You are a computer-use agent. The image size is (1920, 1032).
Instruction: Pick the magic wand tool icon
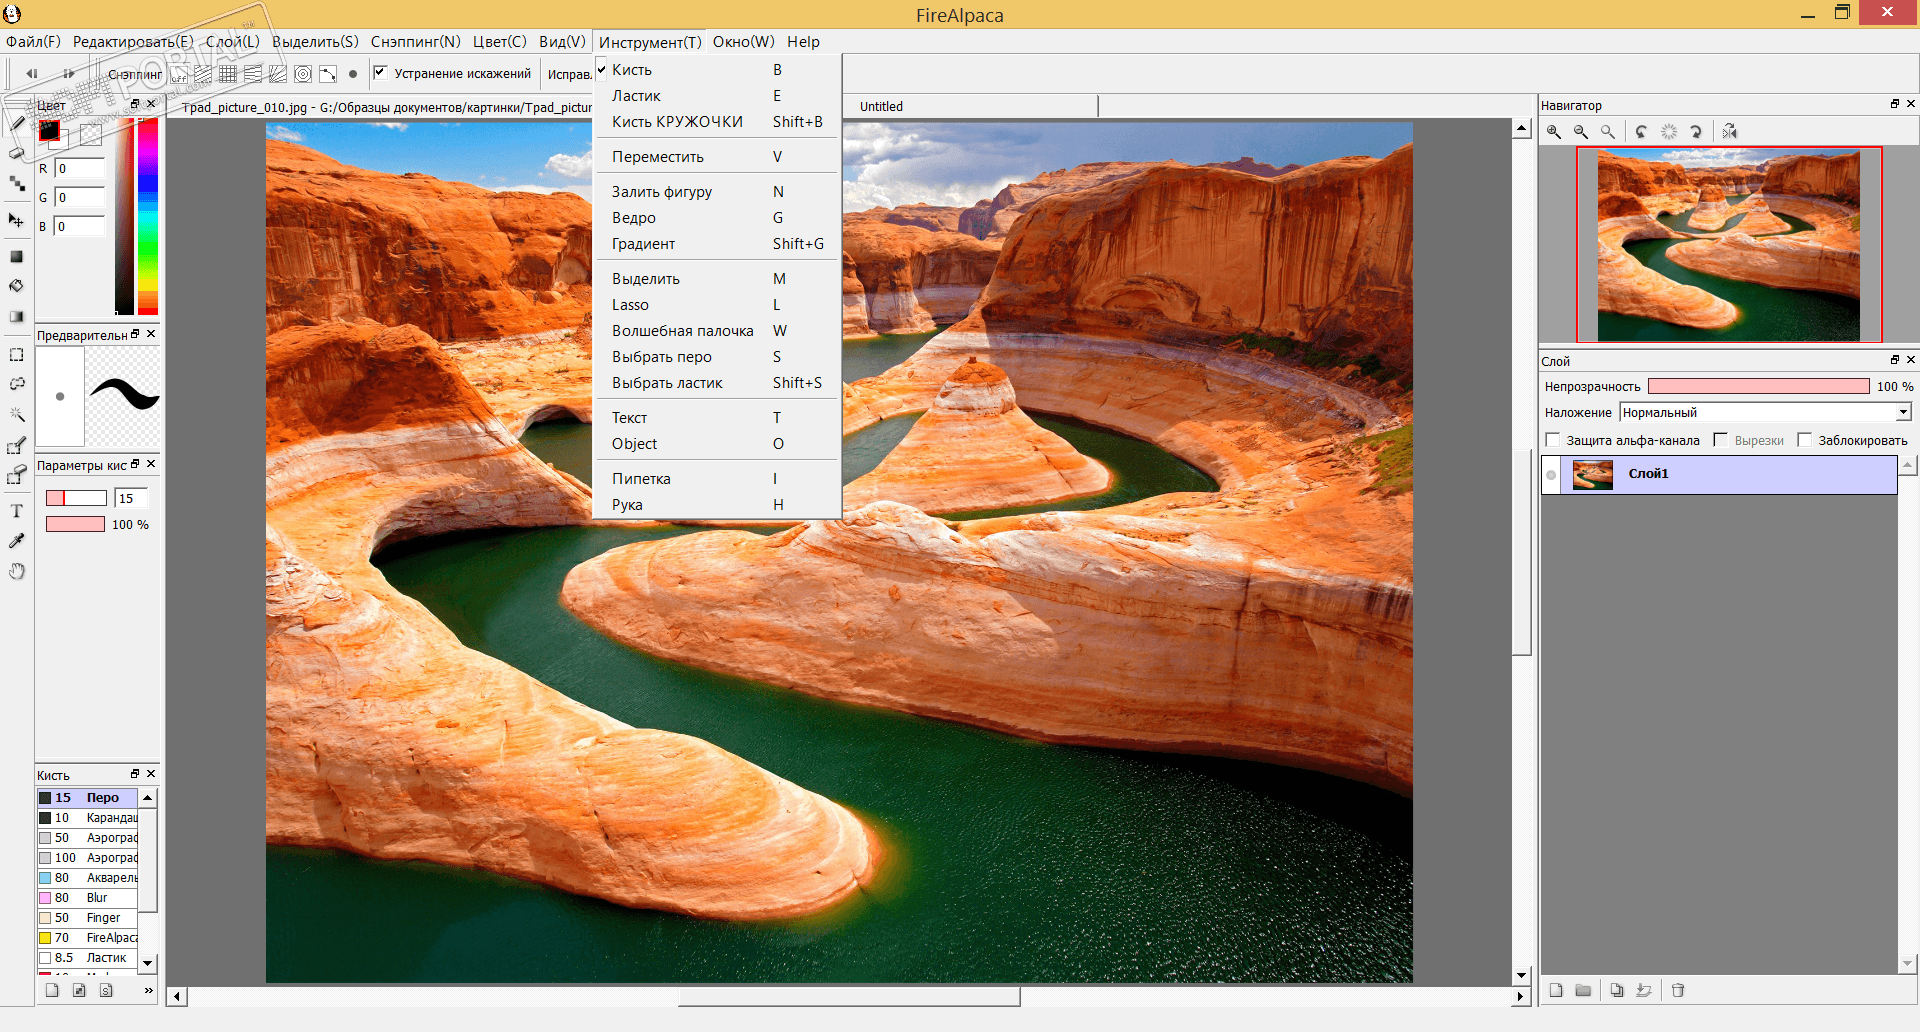point(17,414)
